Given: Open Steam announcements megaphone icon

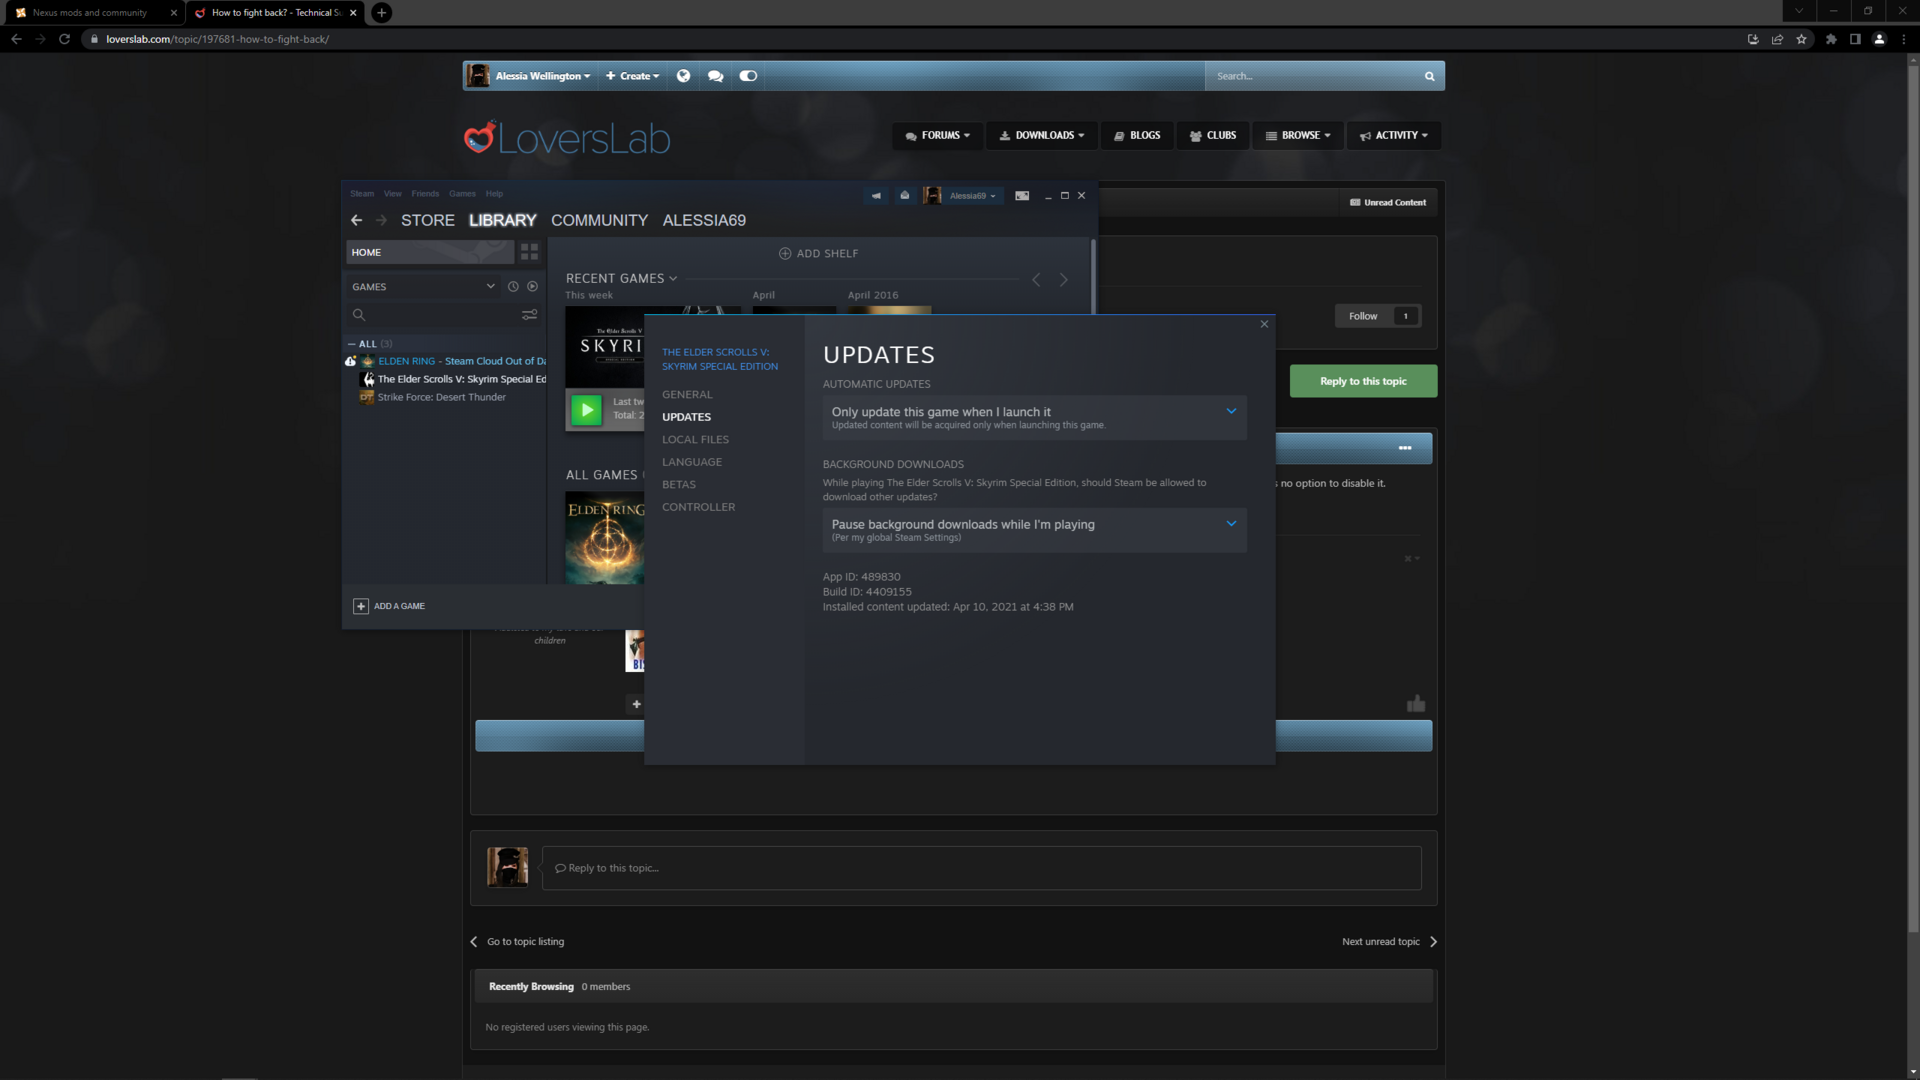Looking at the screenshot, I should (x=876, y=196).
